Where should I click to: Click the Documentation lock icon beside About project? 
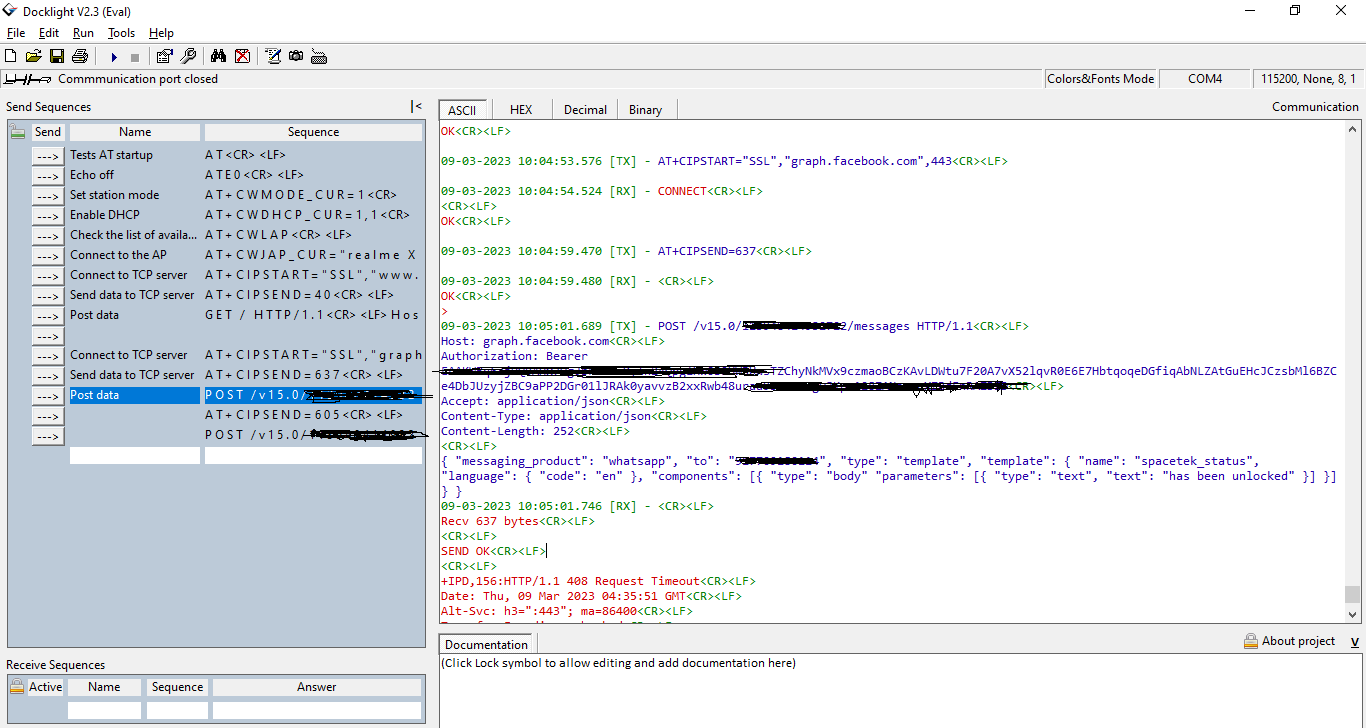[1250, 641]
